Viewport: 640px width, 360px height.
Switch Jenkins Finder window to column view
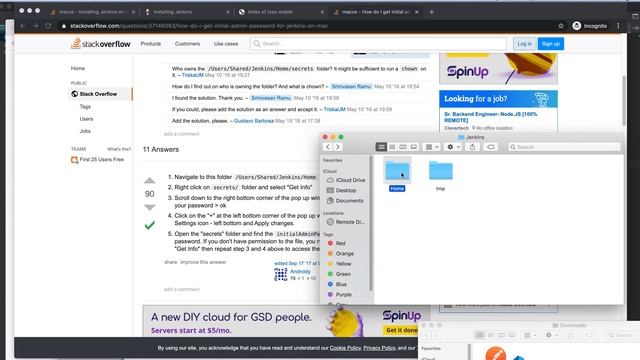tap(403, 147)
